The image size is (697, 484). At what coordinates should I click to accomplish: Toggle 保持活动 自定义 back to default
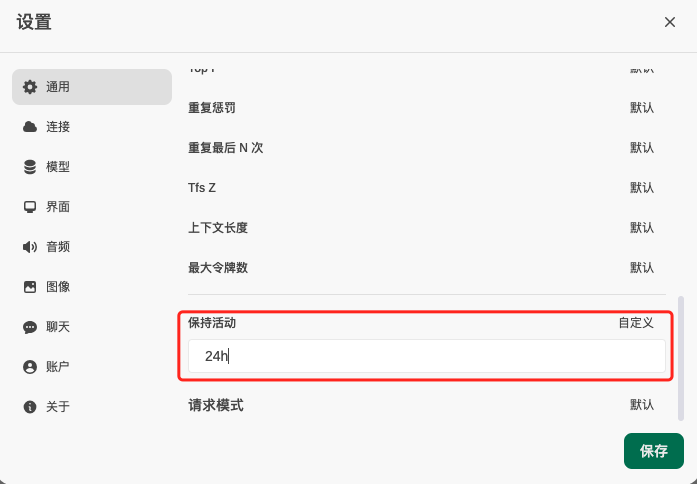[x=636, y=323]
